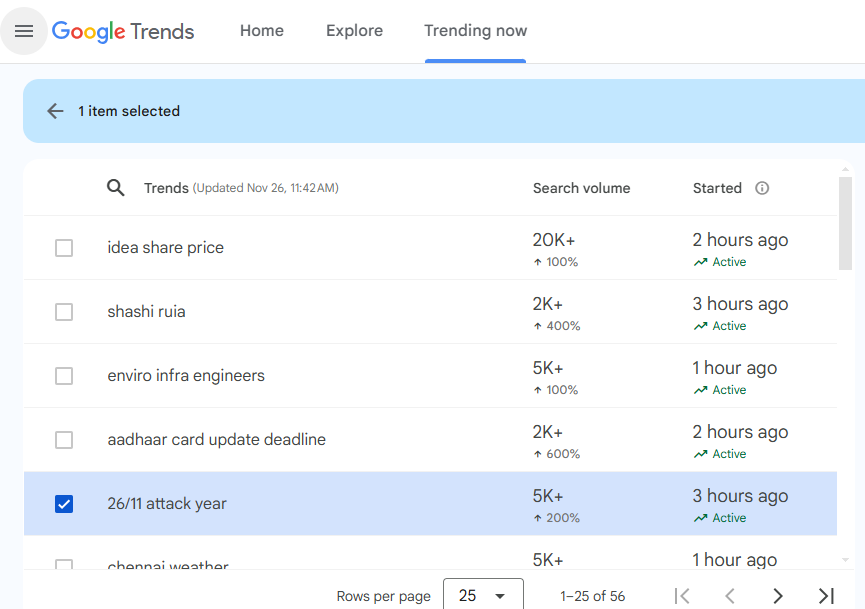Viewport: 865px width, 609px height.
Task: Open the hamburger main menu
Action: click(24, 31)
